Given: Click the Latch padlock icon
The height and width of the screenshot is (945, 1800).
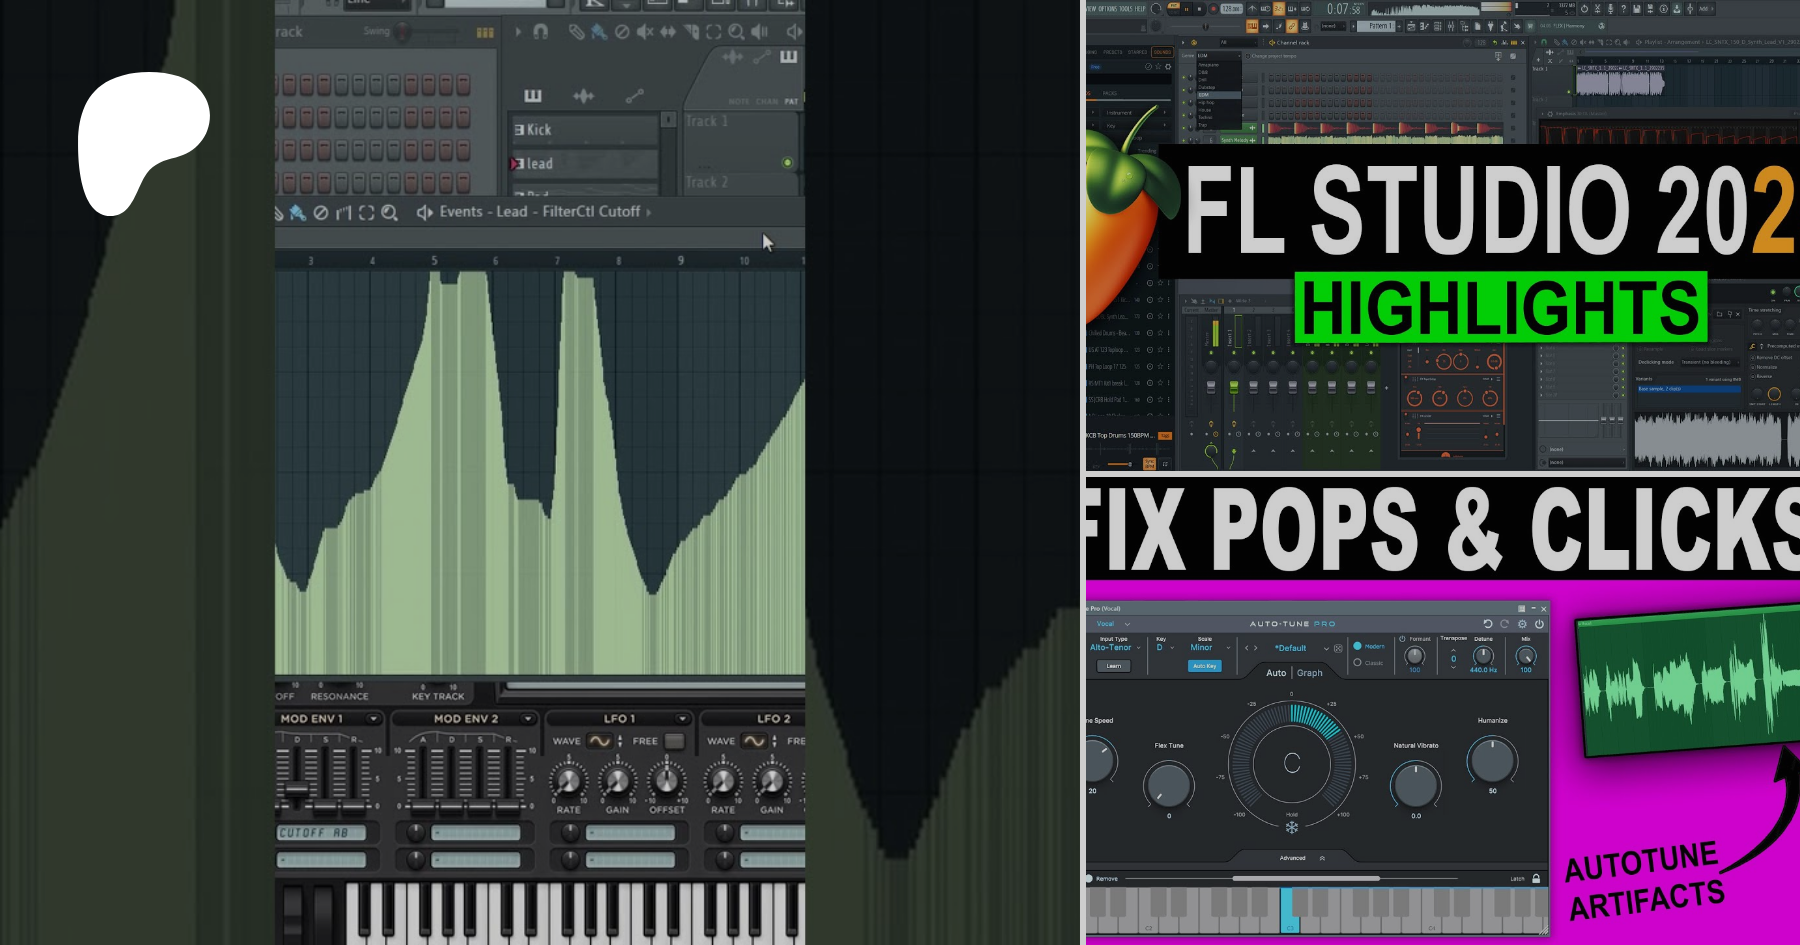Looking at the screenshot, I should 1536,878.
